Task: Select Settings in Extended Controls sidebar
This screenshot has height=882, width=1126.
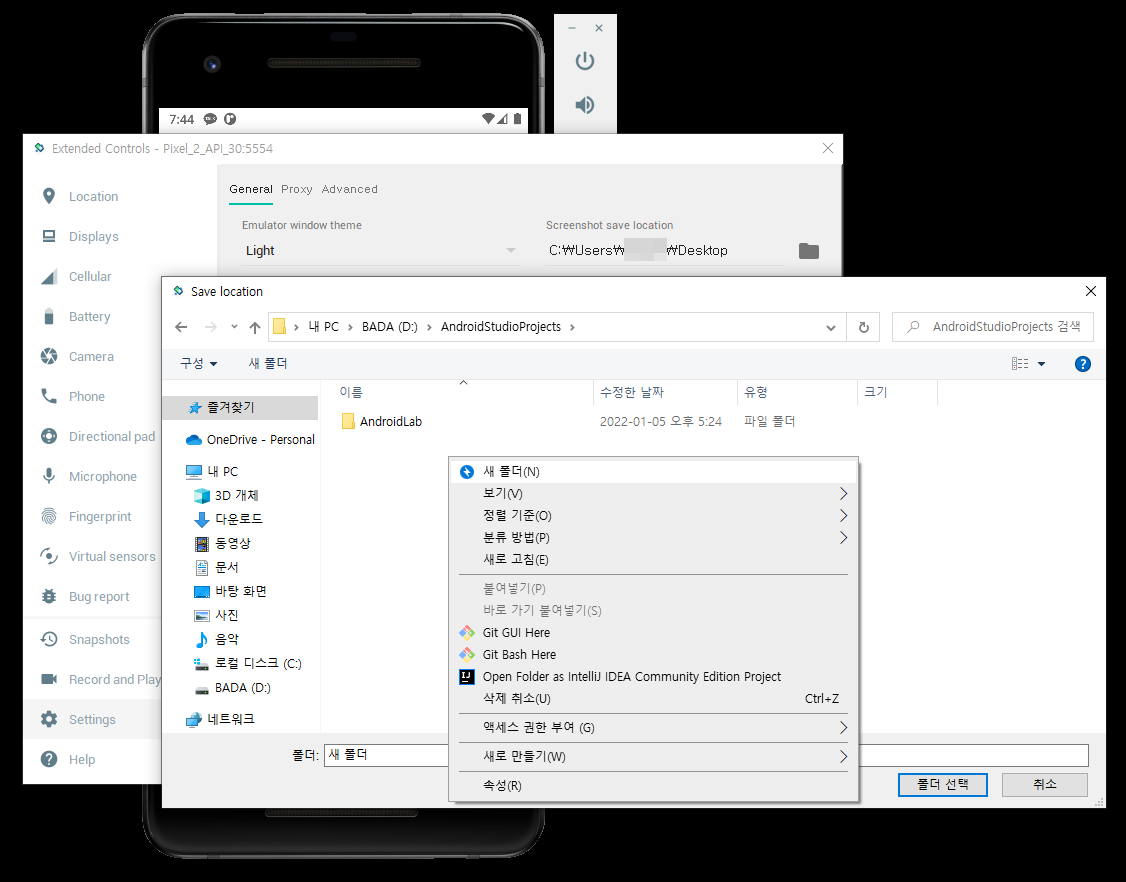Action: pos(92,720)
